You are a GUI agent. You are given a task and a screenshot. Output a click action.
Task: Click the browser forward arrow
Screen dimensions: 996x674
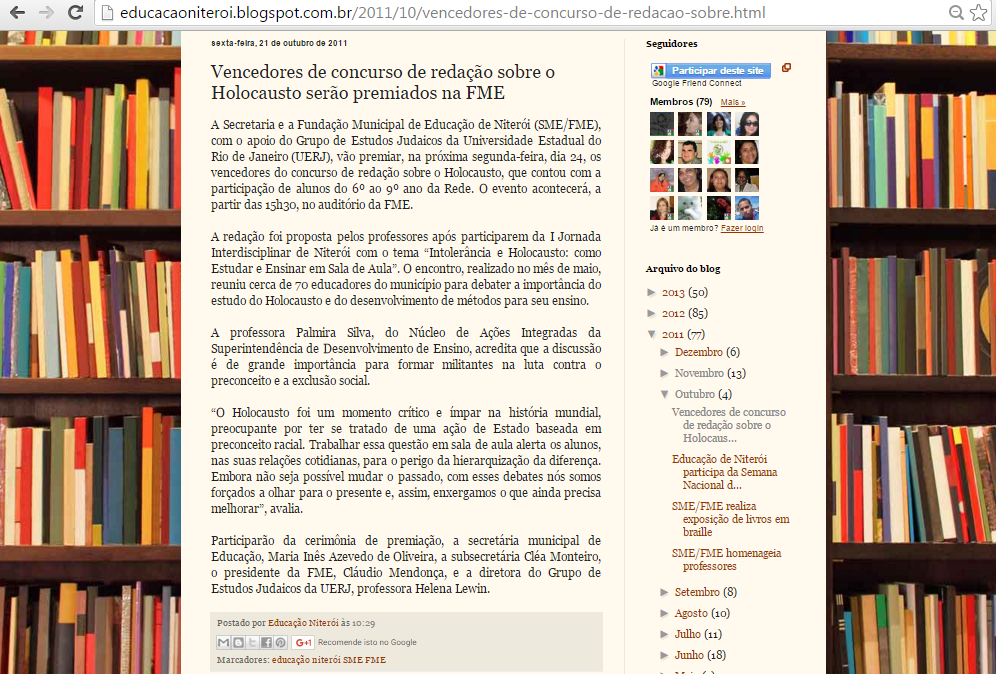[x=46, y=12]
